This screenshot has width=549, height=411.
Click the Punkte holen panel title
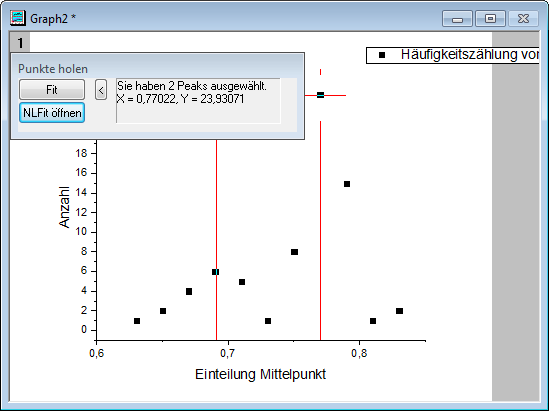point(53,69)
